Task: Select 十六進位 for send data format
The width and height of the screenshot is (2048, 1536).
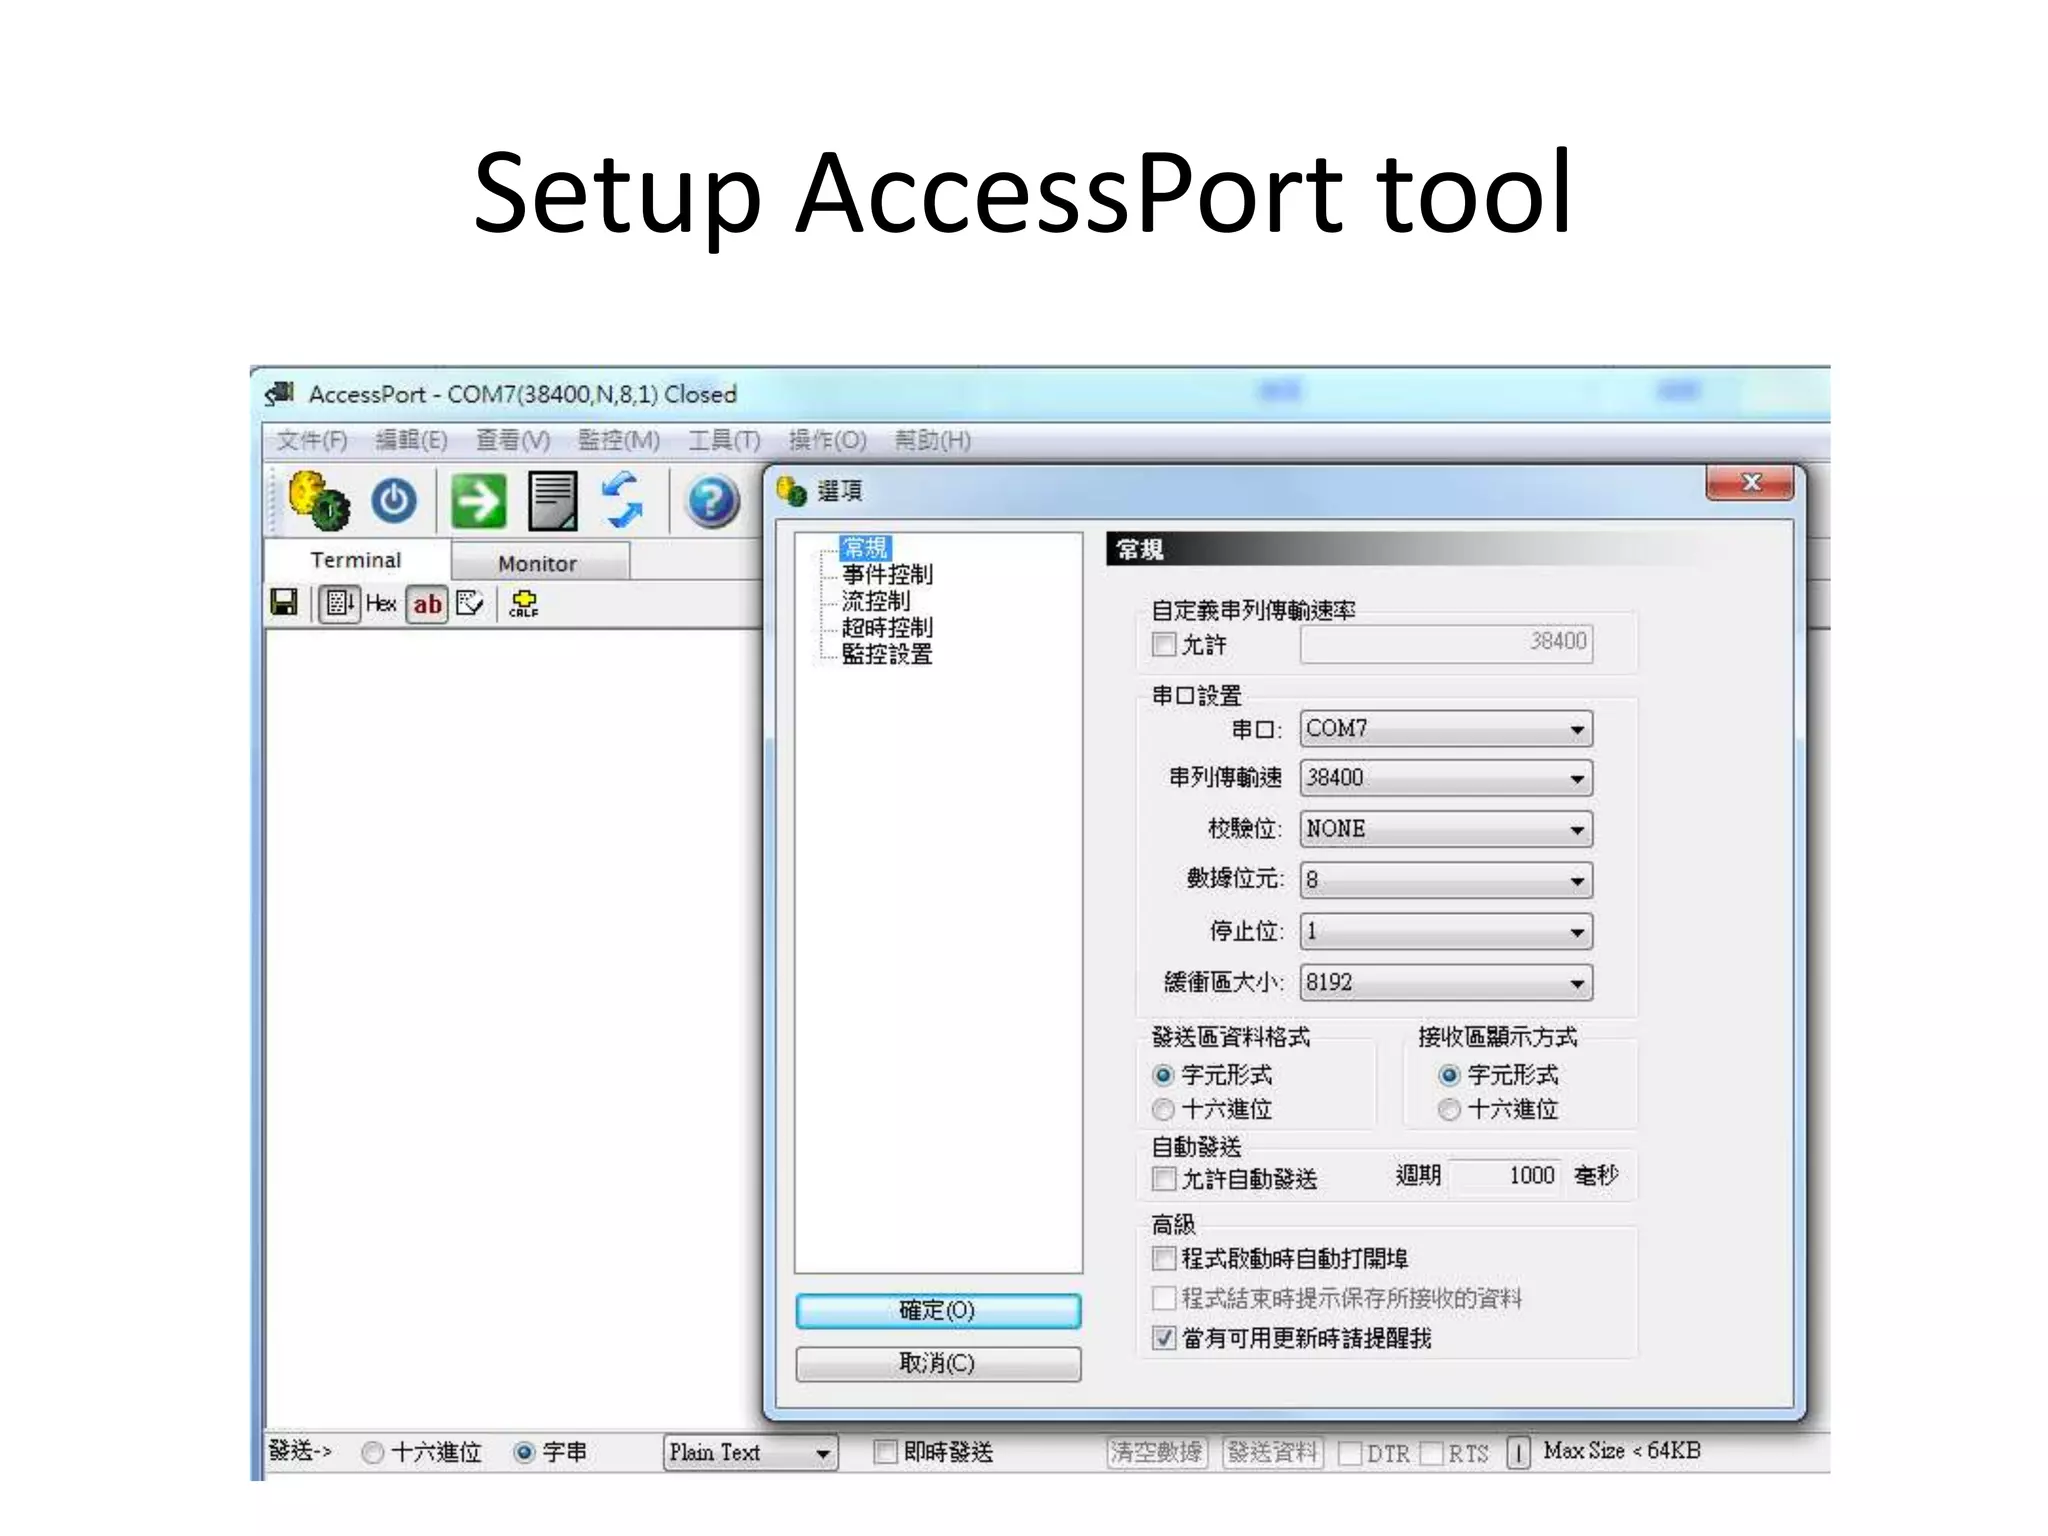Action: (1163, 1109)
